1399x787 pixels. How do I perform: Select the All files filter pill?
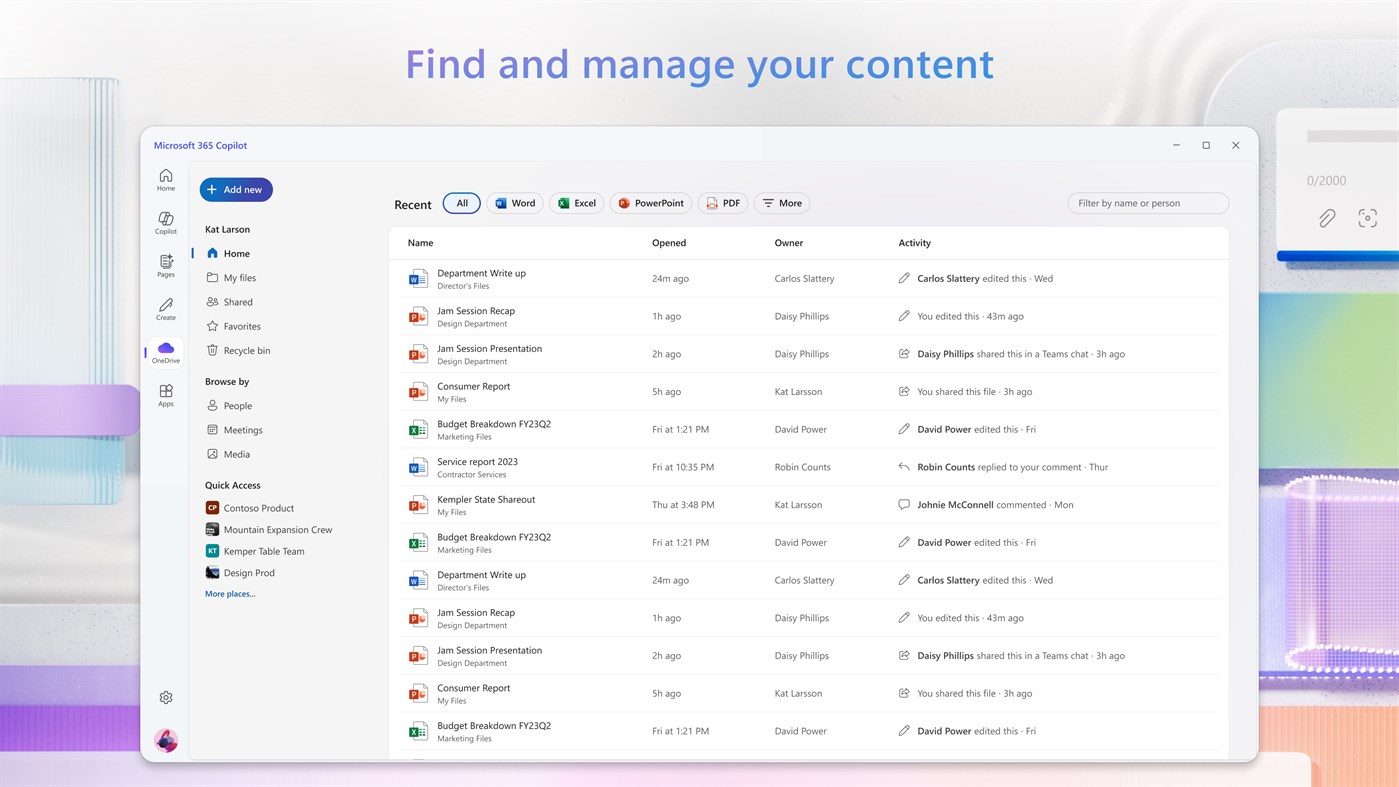[x=461, y=202]
